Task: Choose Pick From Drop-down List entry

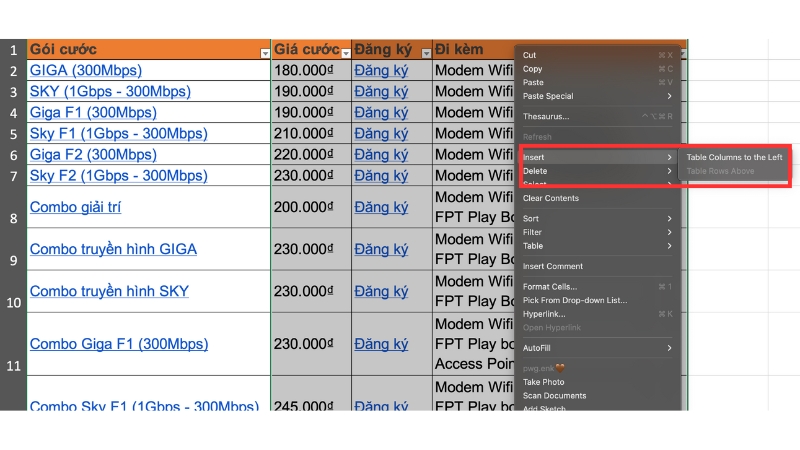Action: click(597, 301)
